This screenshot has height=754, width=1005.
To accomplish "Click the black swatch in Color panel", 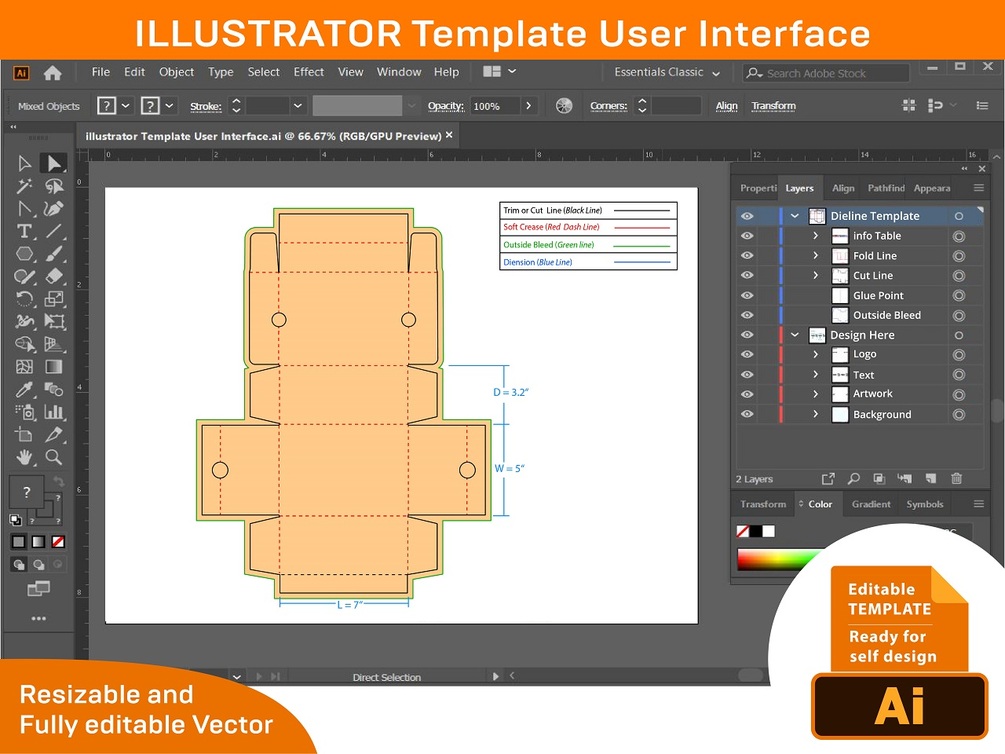I will tap(756, 531).
